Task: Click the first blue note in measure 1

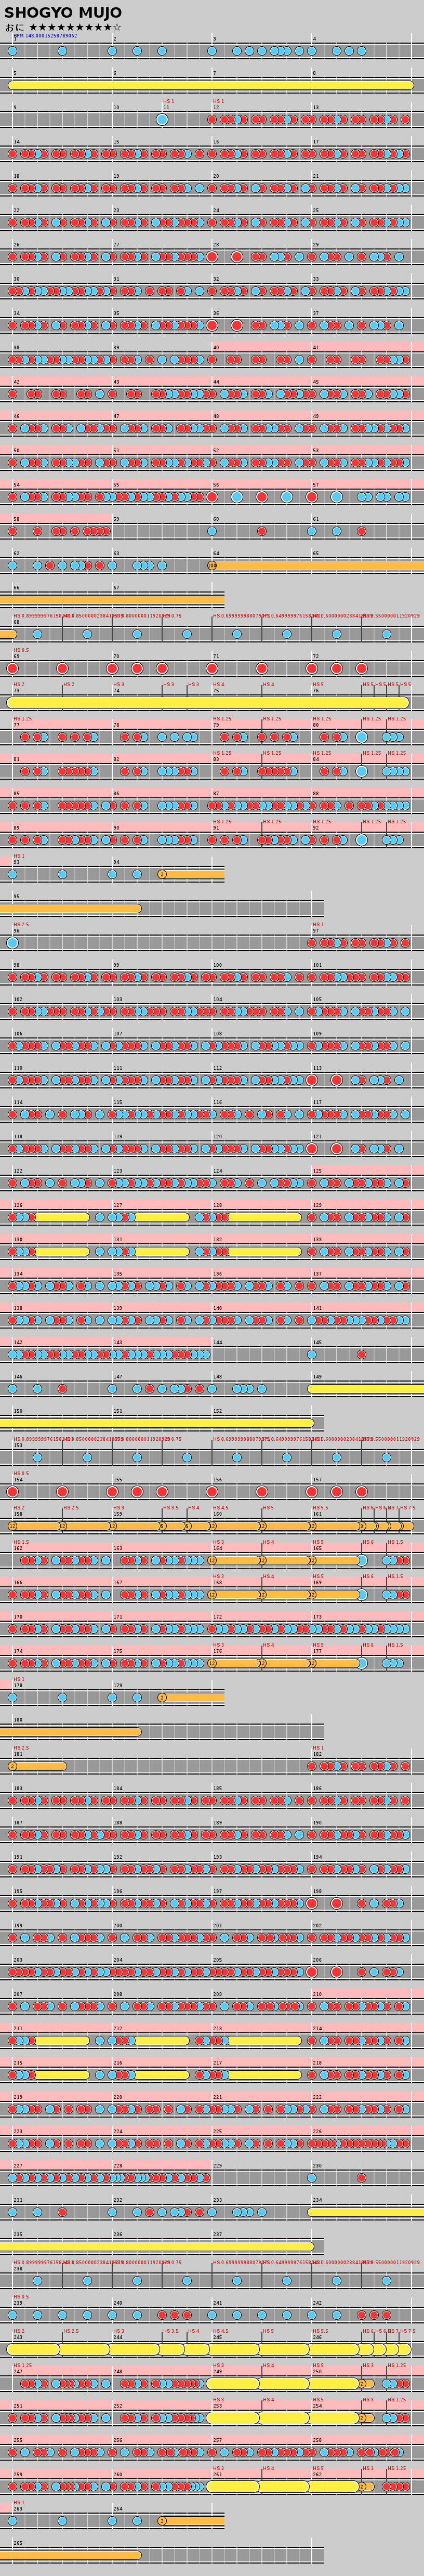Action: [12, 51]
